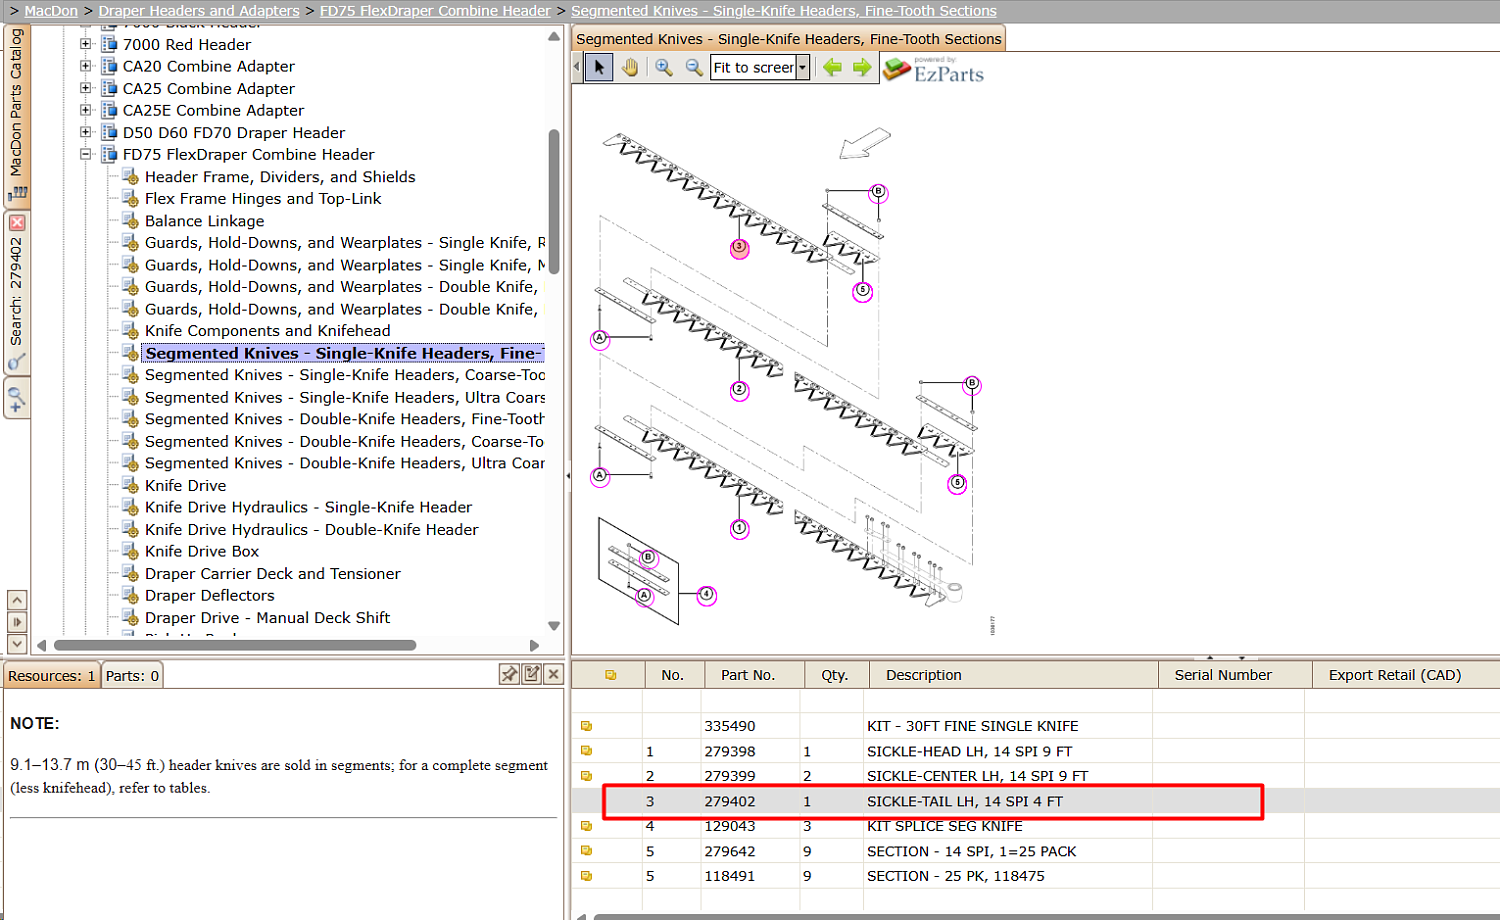This screenshot has width=1500, height=920.
Task: Open the Knife Drive Box tree item
Action: (202, 551)
